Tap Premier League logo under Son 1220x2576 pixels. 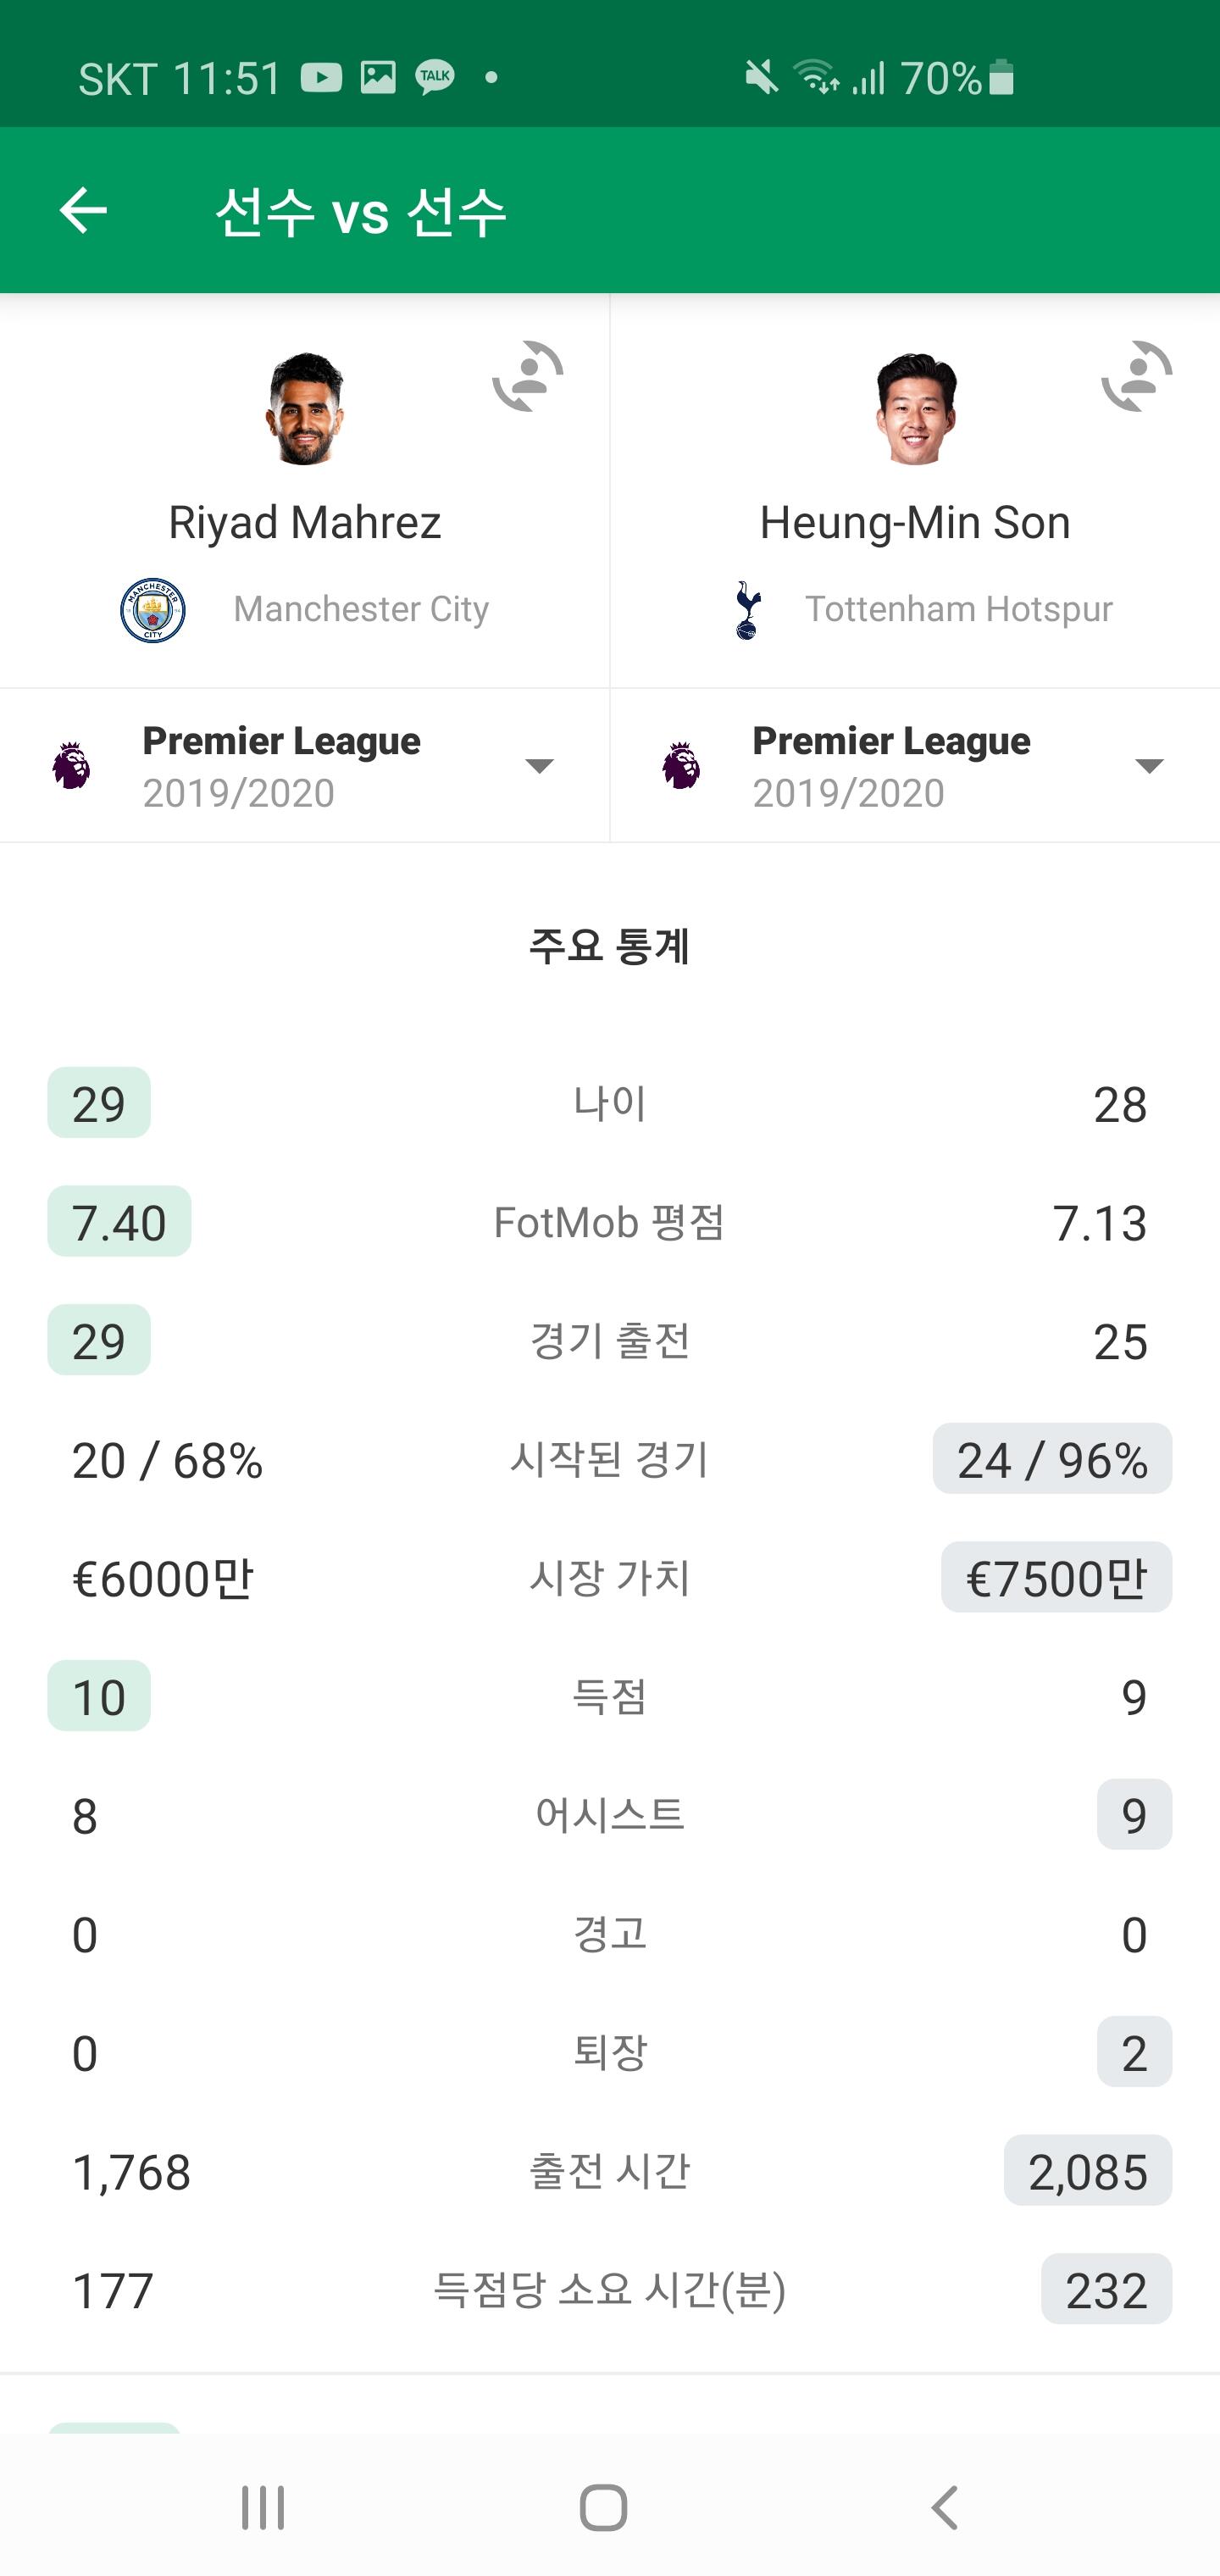click(x=681, y=766)
